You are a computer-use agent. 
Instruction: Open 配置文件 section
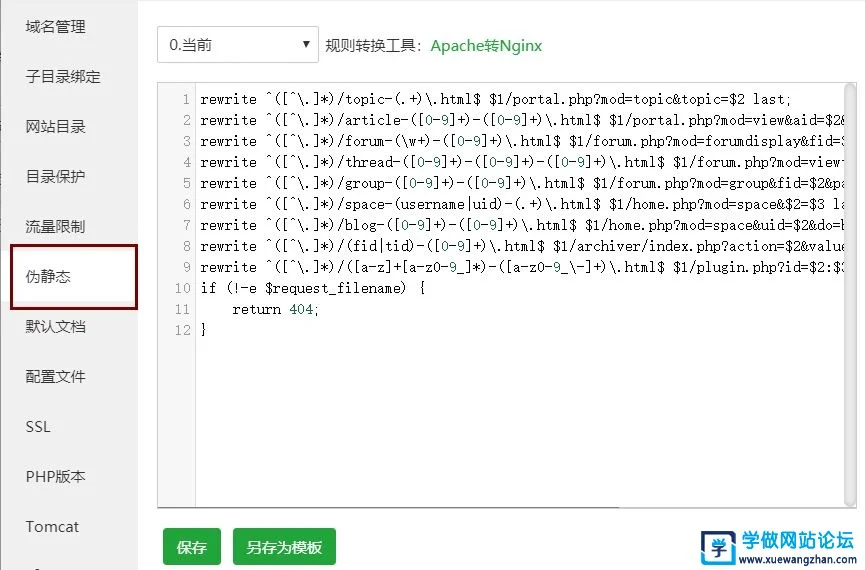pos(55,376)
